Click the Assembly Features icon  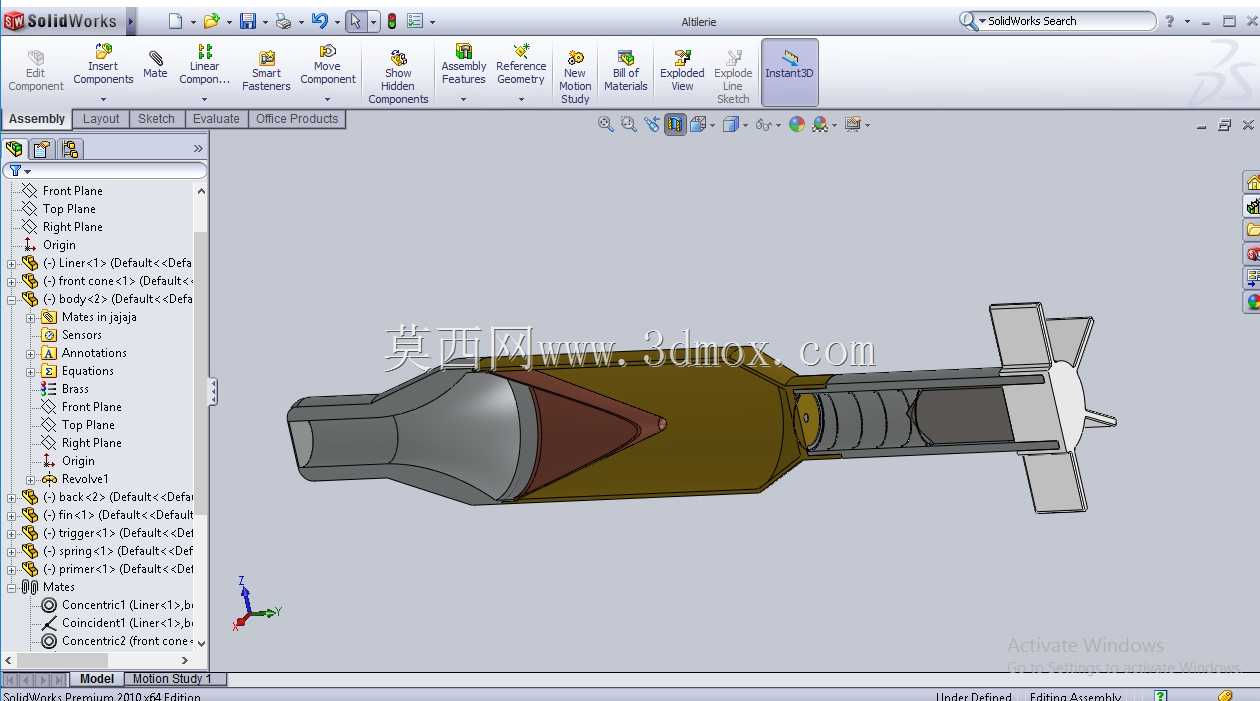tap(464, 51)
